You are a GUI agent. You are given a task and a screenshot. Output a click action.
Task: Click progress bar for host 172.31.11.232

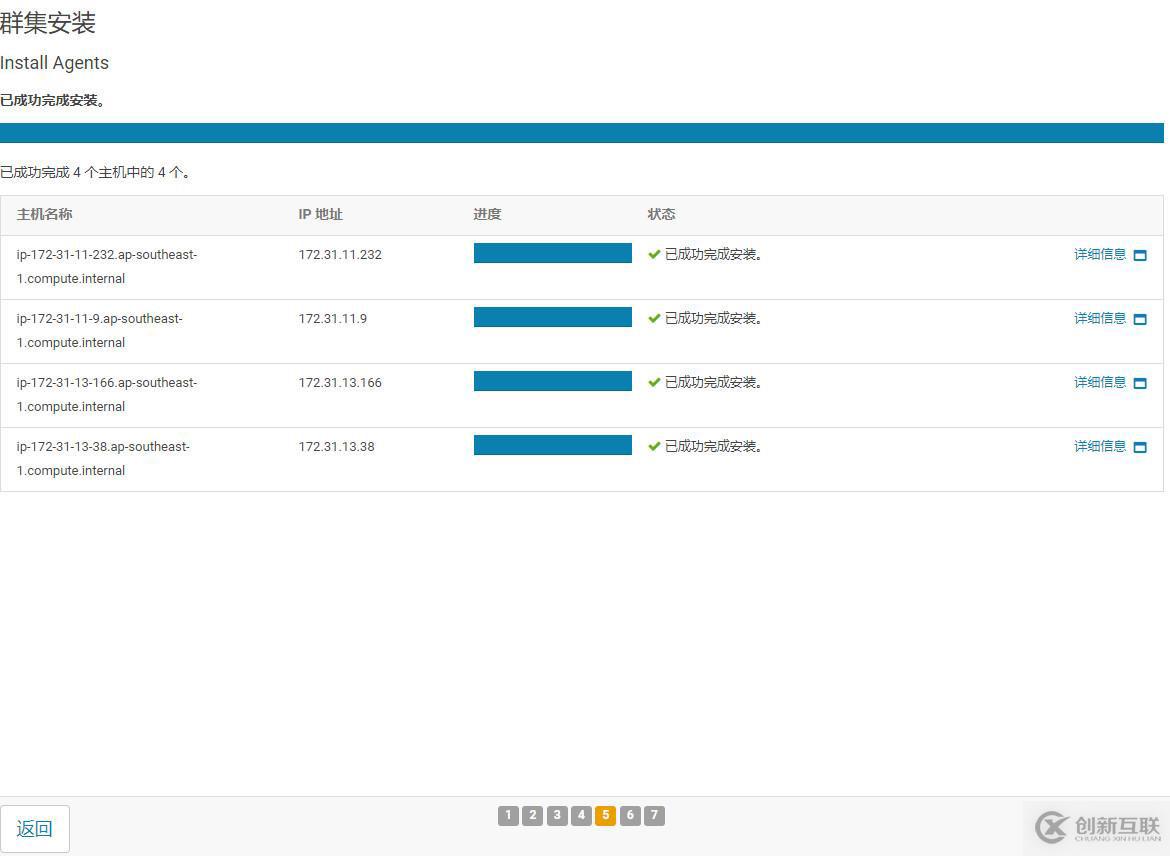point(553,253)
